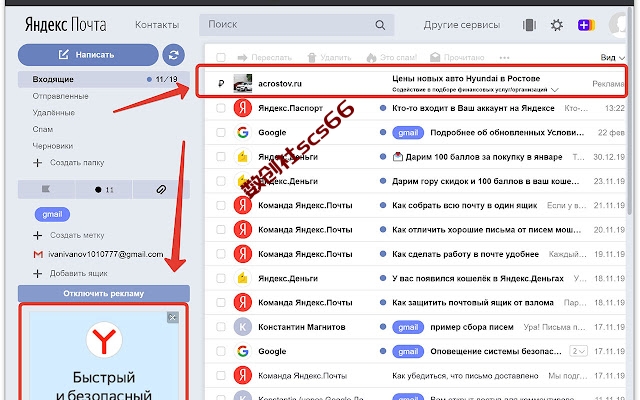This screenshot has width=640, height=400.
Task: Click Удалить delete toolbar button
Action: tap(329, 58)
